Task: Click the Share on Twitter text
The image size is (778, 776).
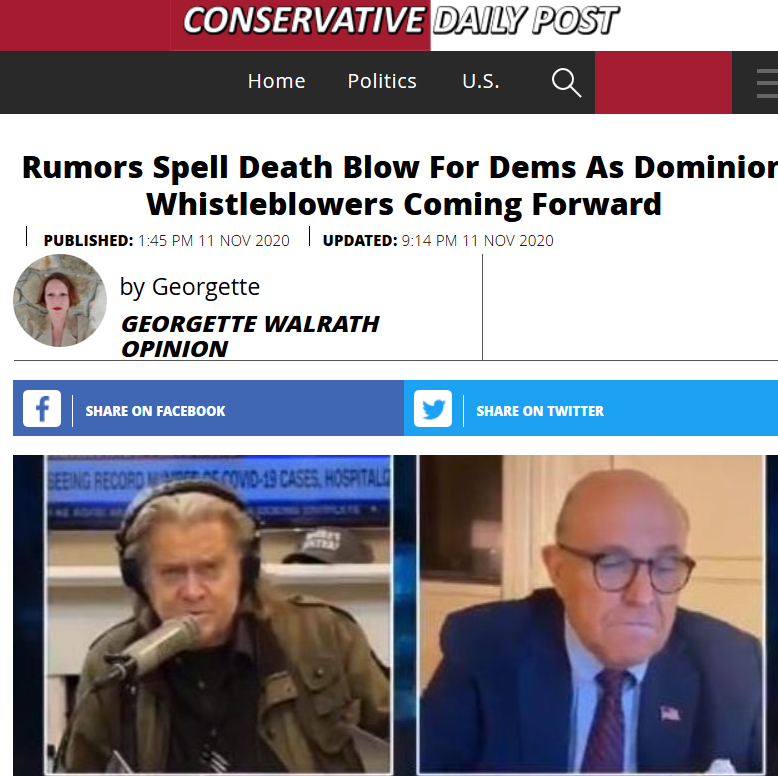Action: (x=540, y=411)
